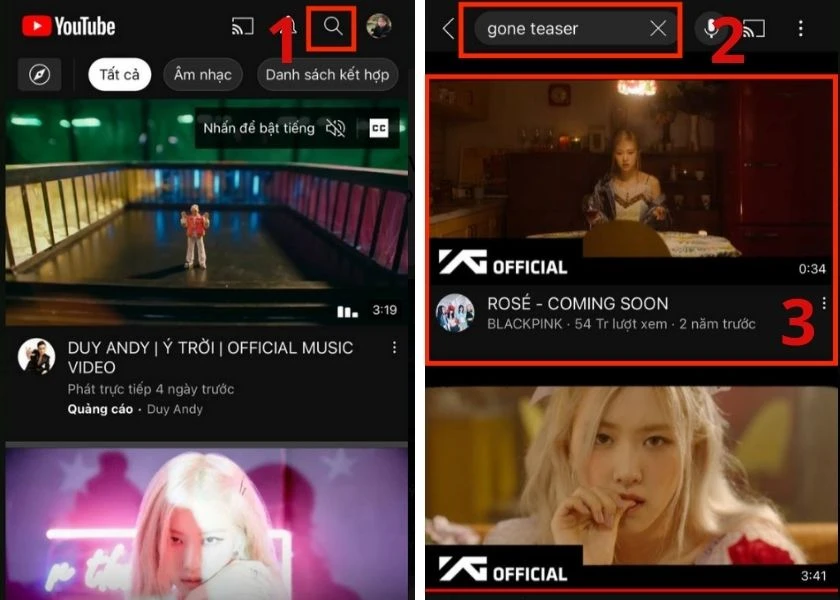Enable the Âm nhạc filter chip
Image resolution: width=840 pixels, height=600 pixels.
click(202, 74)
